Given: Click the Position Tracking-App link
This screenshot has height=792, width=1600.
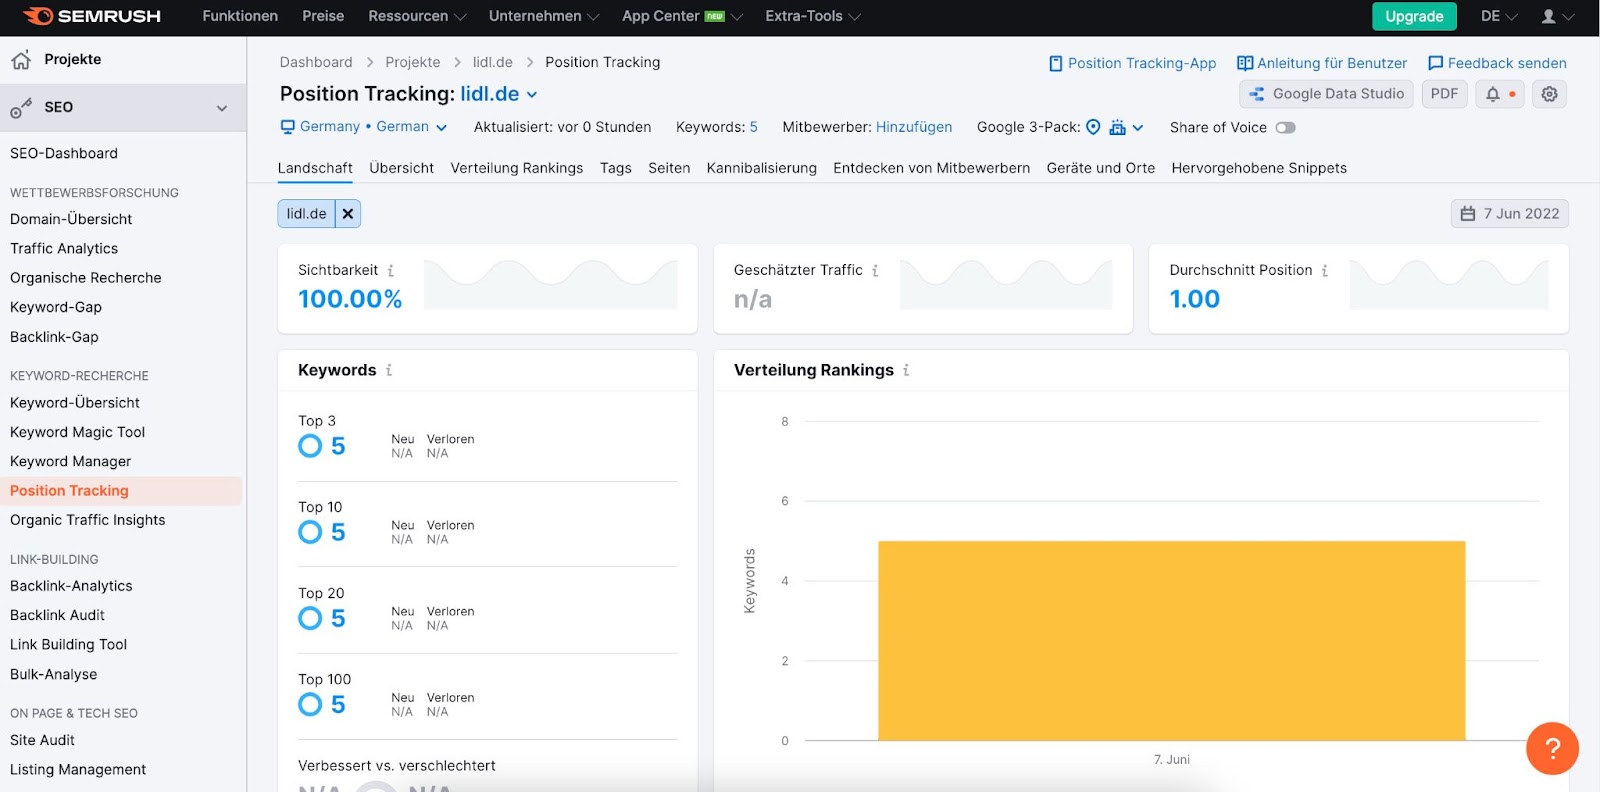Looking at the screenshot, I should 1132,63.
